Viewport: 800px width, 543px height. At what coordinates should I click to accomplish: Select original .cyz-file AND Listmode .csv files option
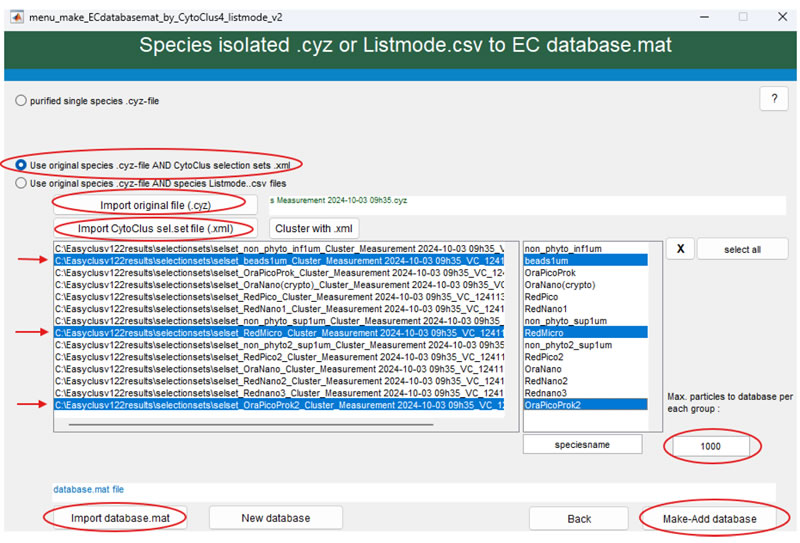22,184
